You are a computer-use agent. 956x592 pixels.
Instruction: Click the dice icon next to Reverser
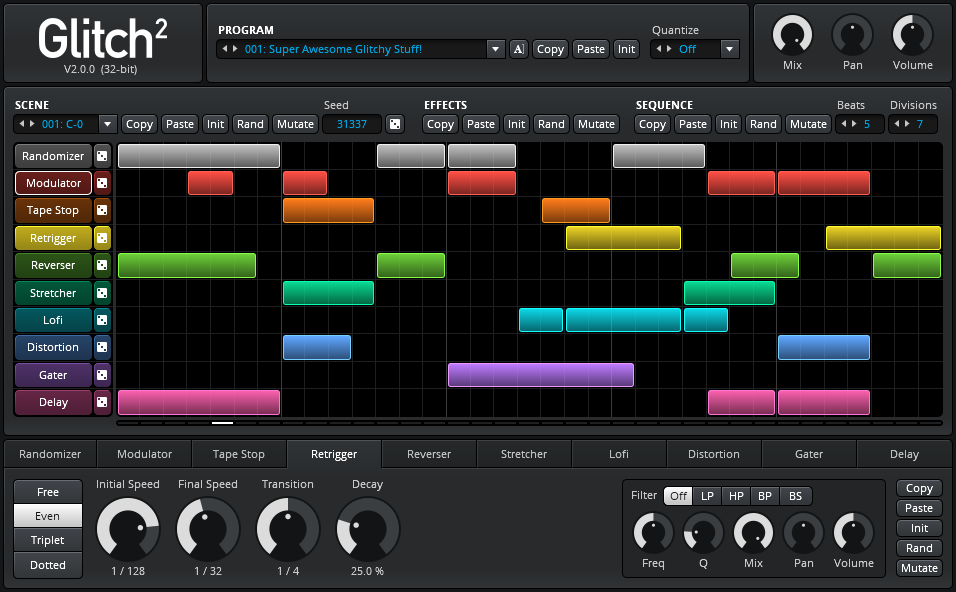[102, 265]
